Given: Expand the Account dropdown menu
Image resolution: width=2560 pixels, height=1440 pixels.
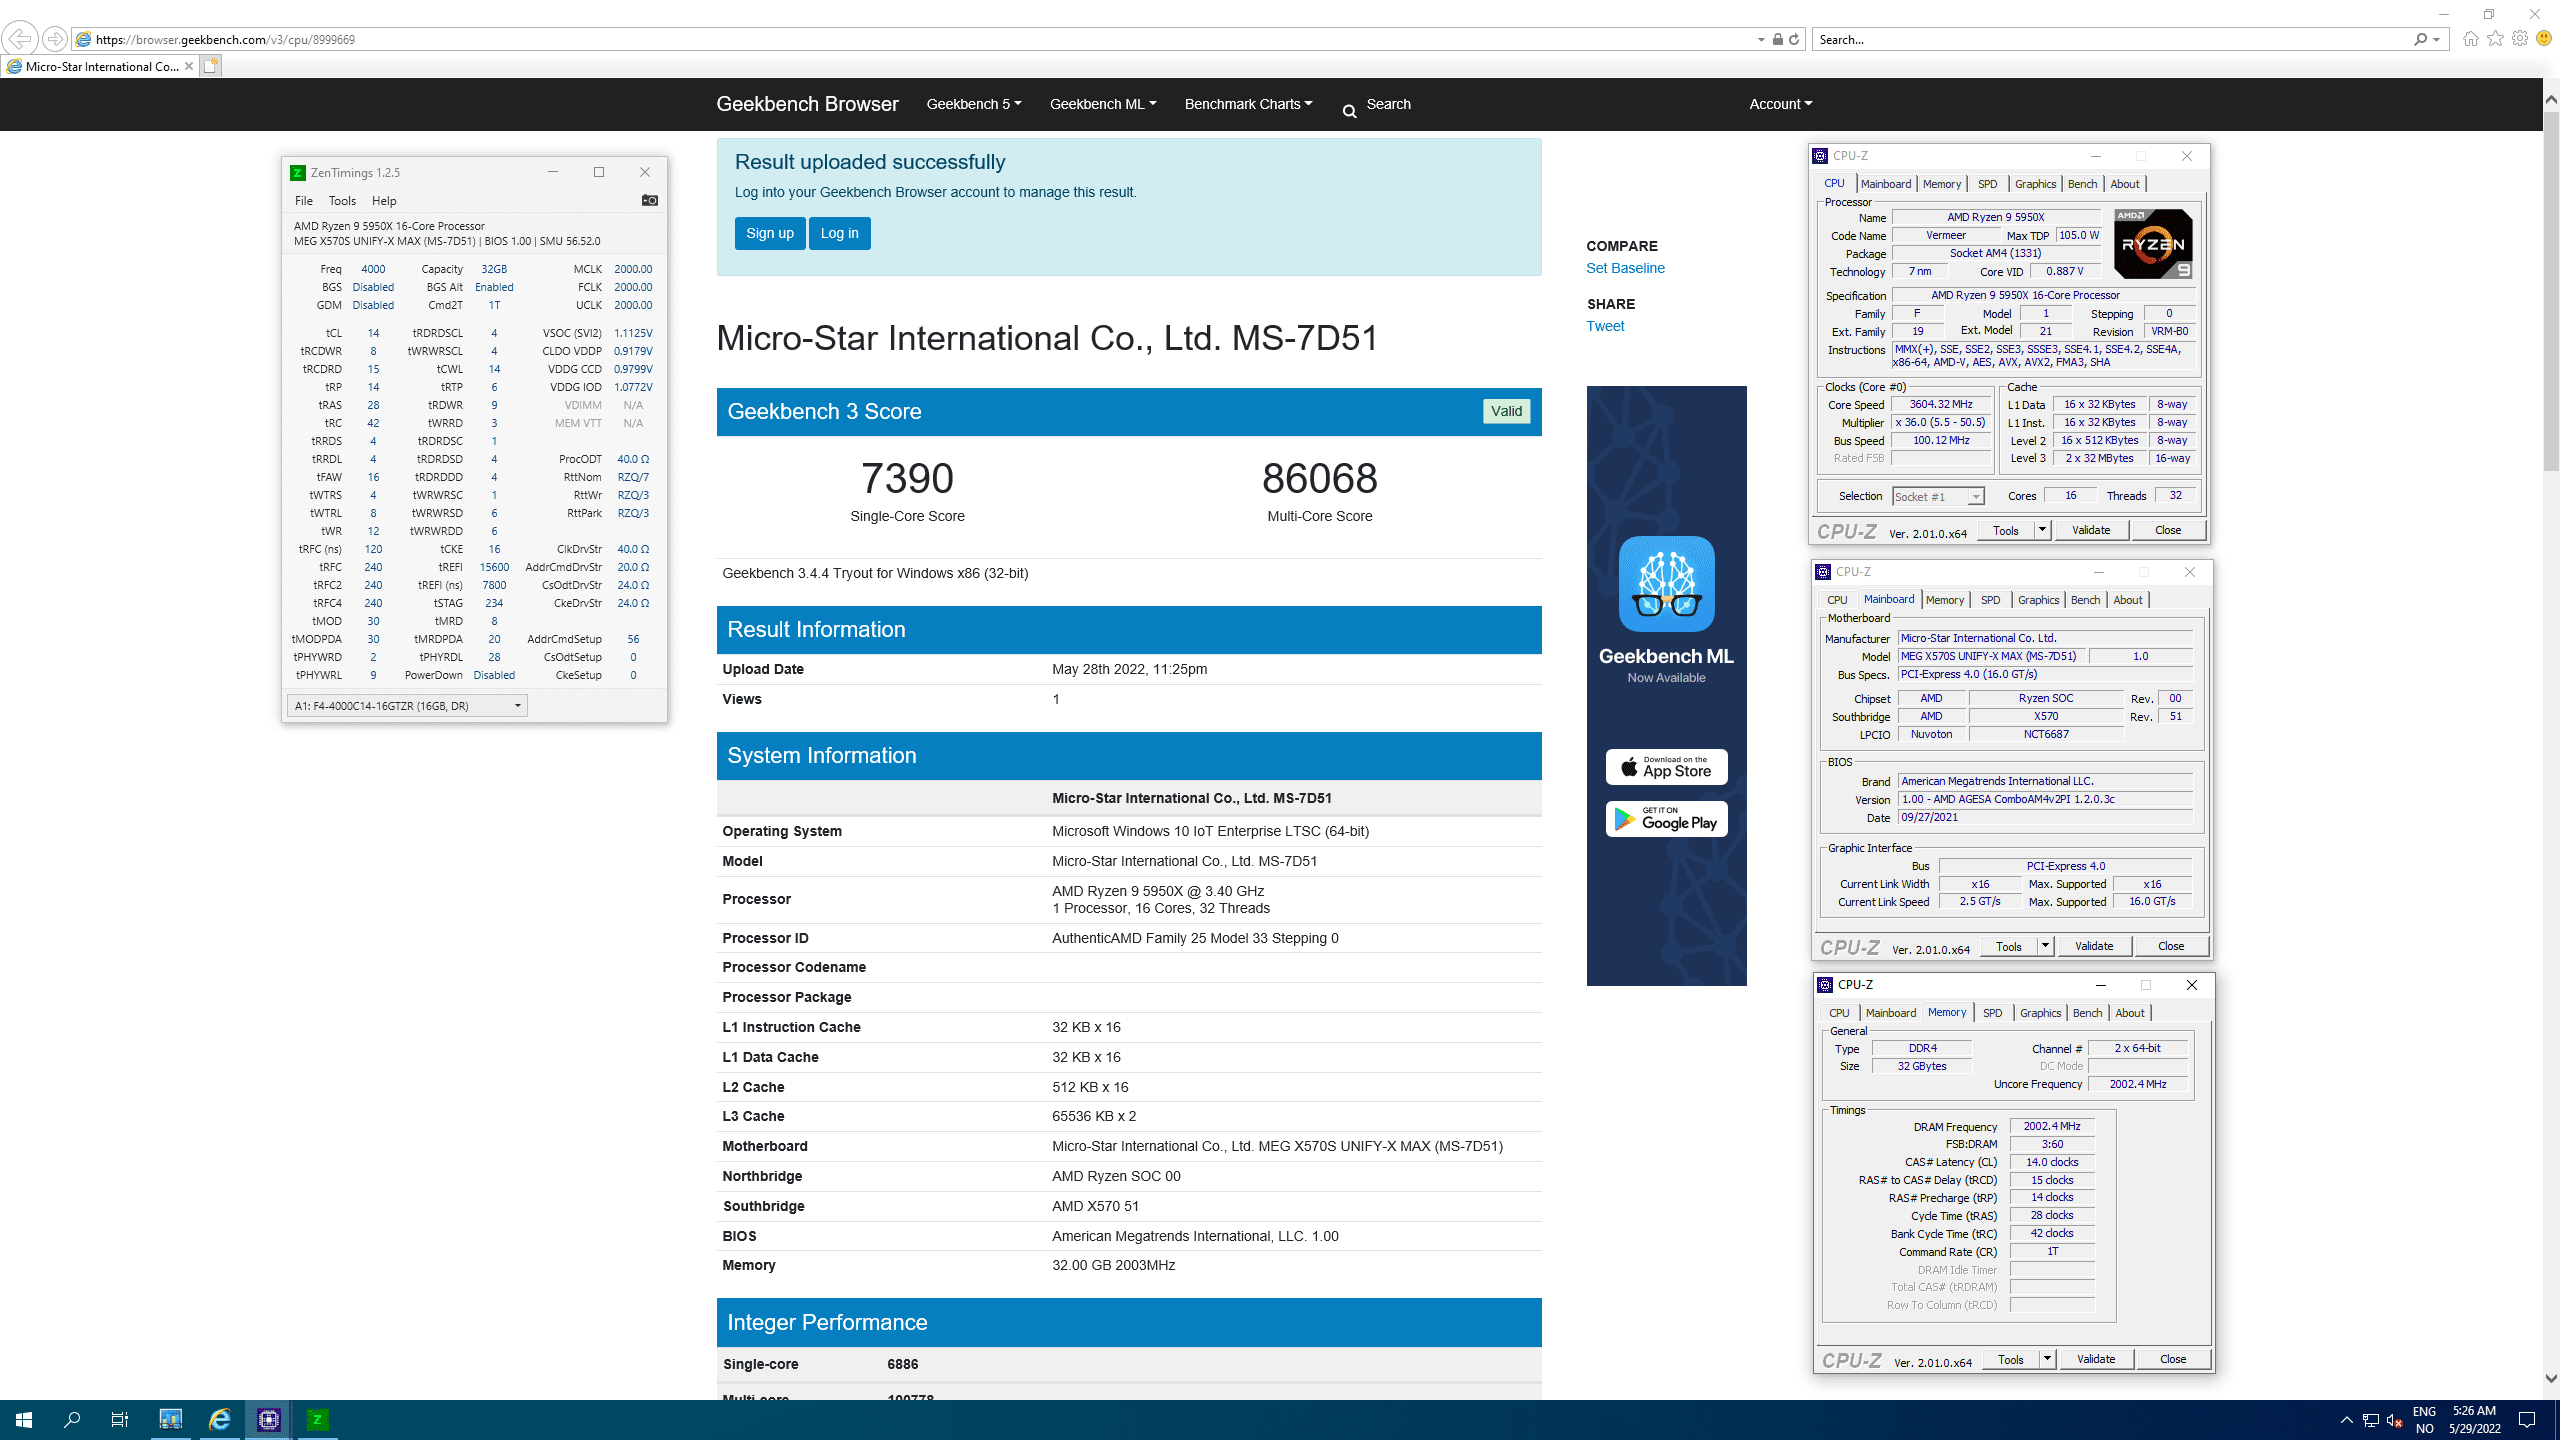Looking at the screenshot, I should point(1780,104).
